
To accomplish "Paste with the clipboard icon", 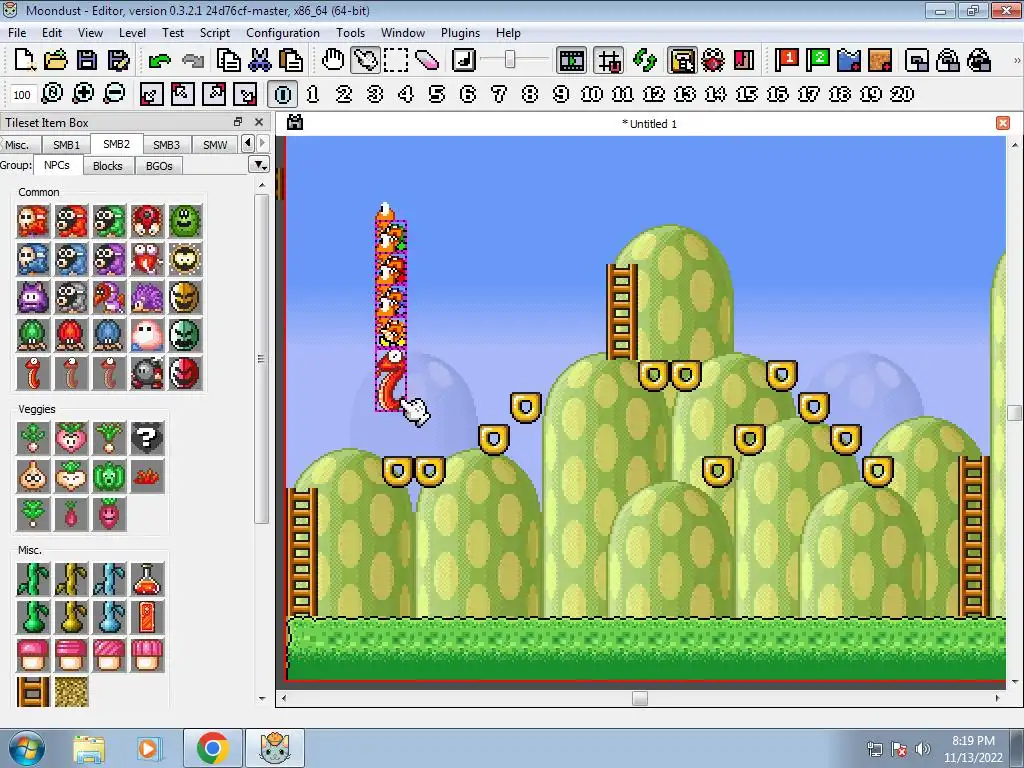I will [291, 60].
